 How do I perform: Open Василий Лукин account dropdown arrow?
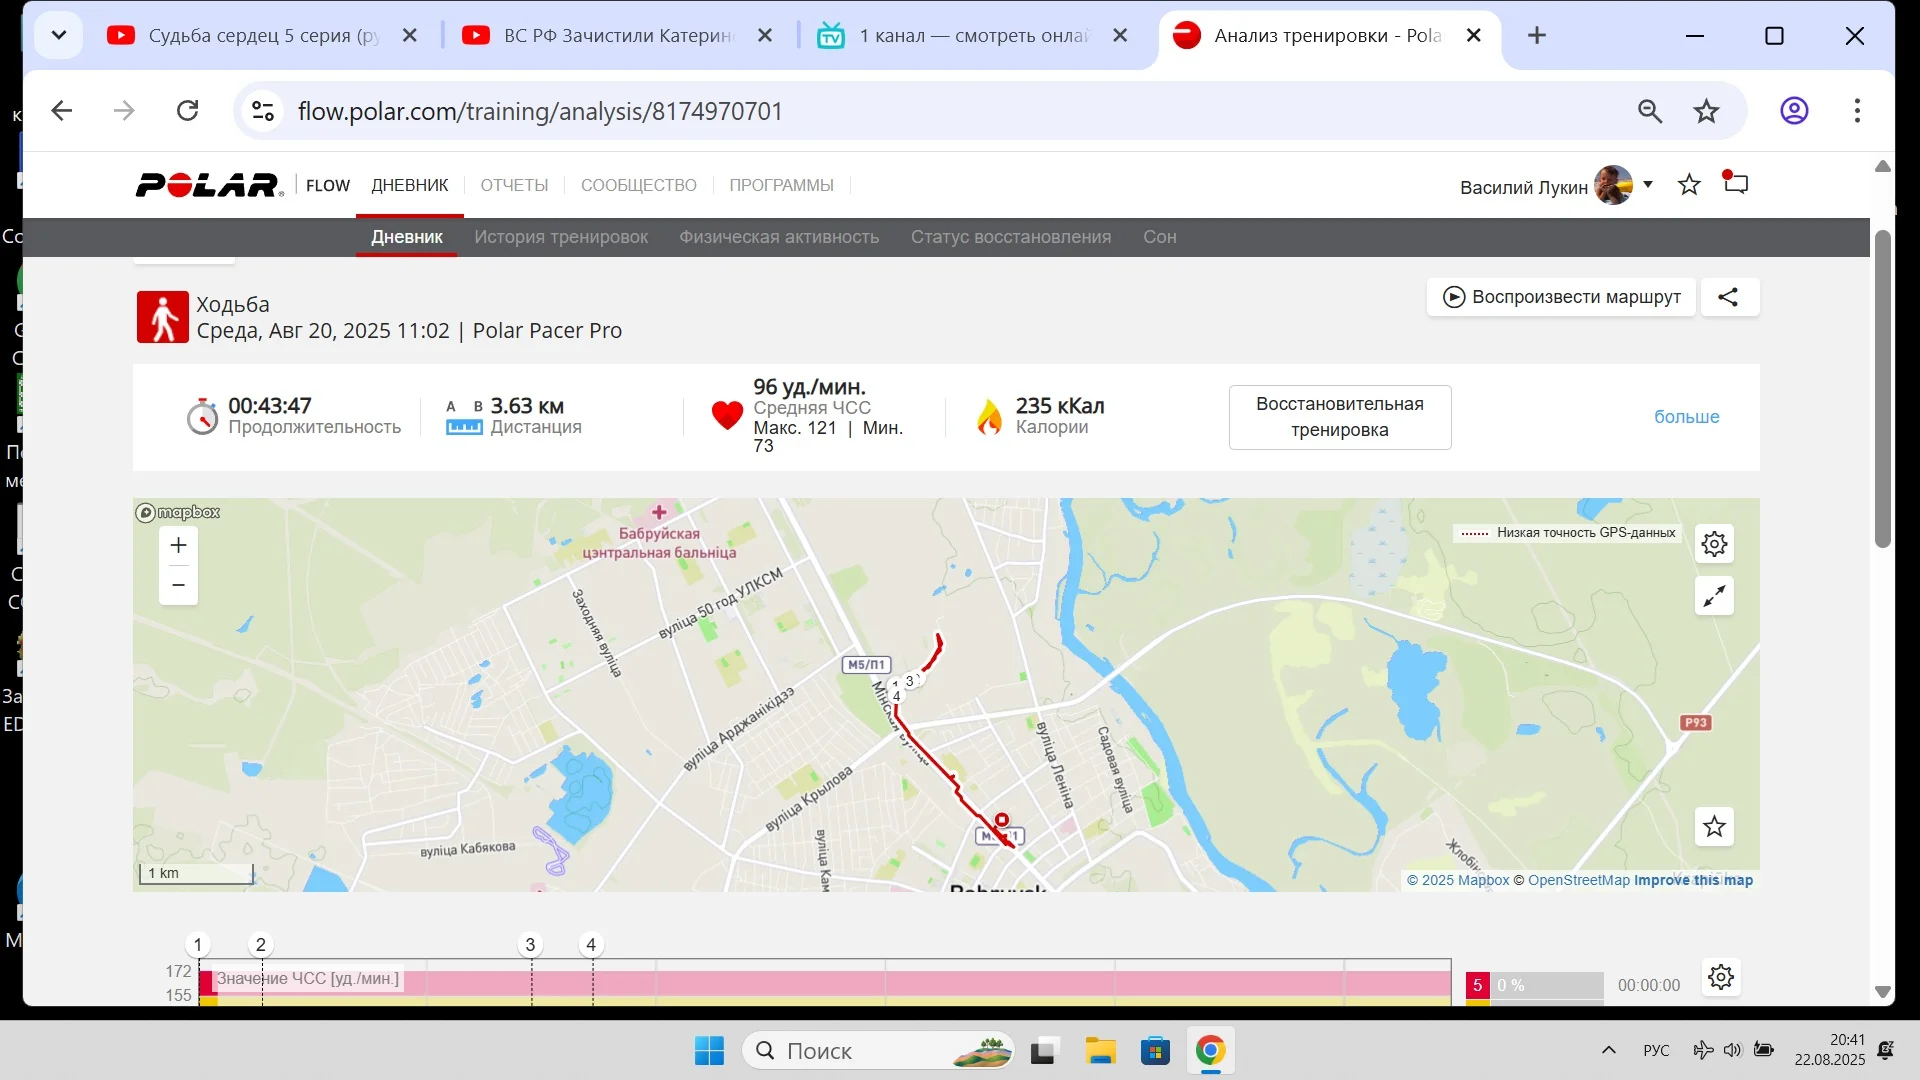[1648, 185]
